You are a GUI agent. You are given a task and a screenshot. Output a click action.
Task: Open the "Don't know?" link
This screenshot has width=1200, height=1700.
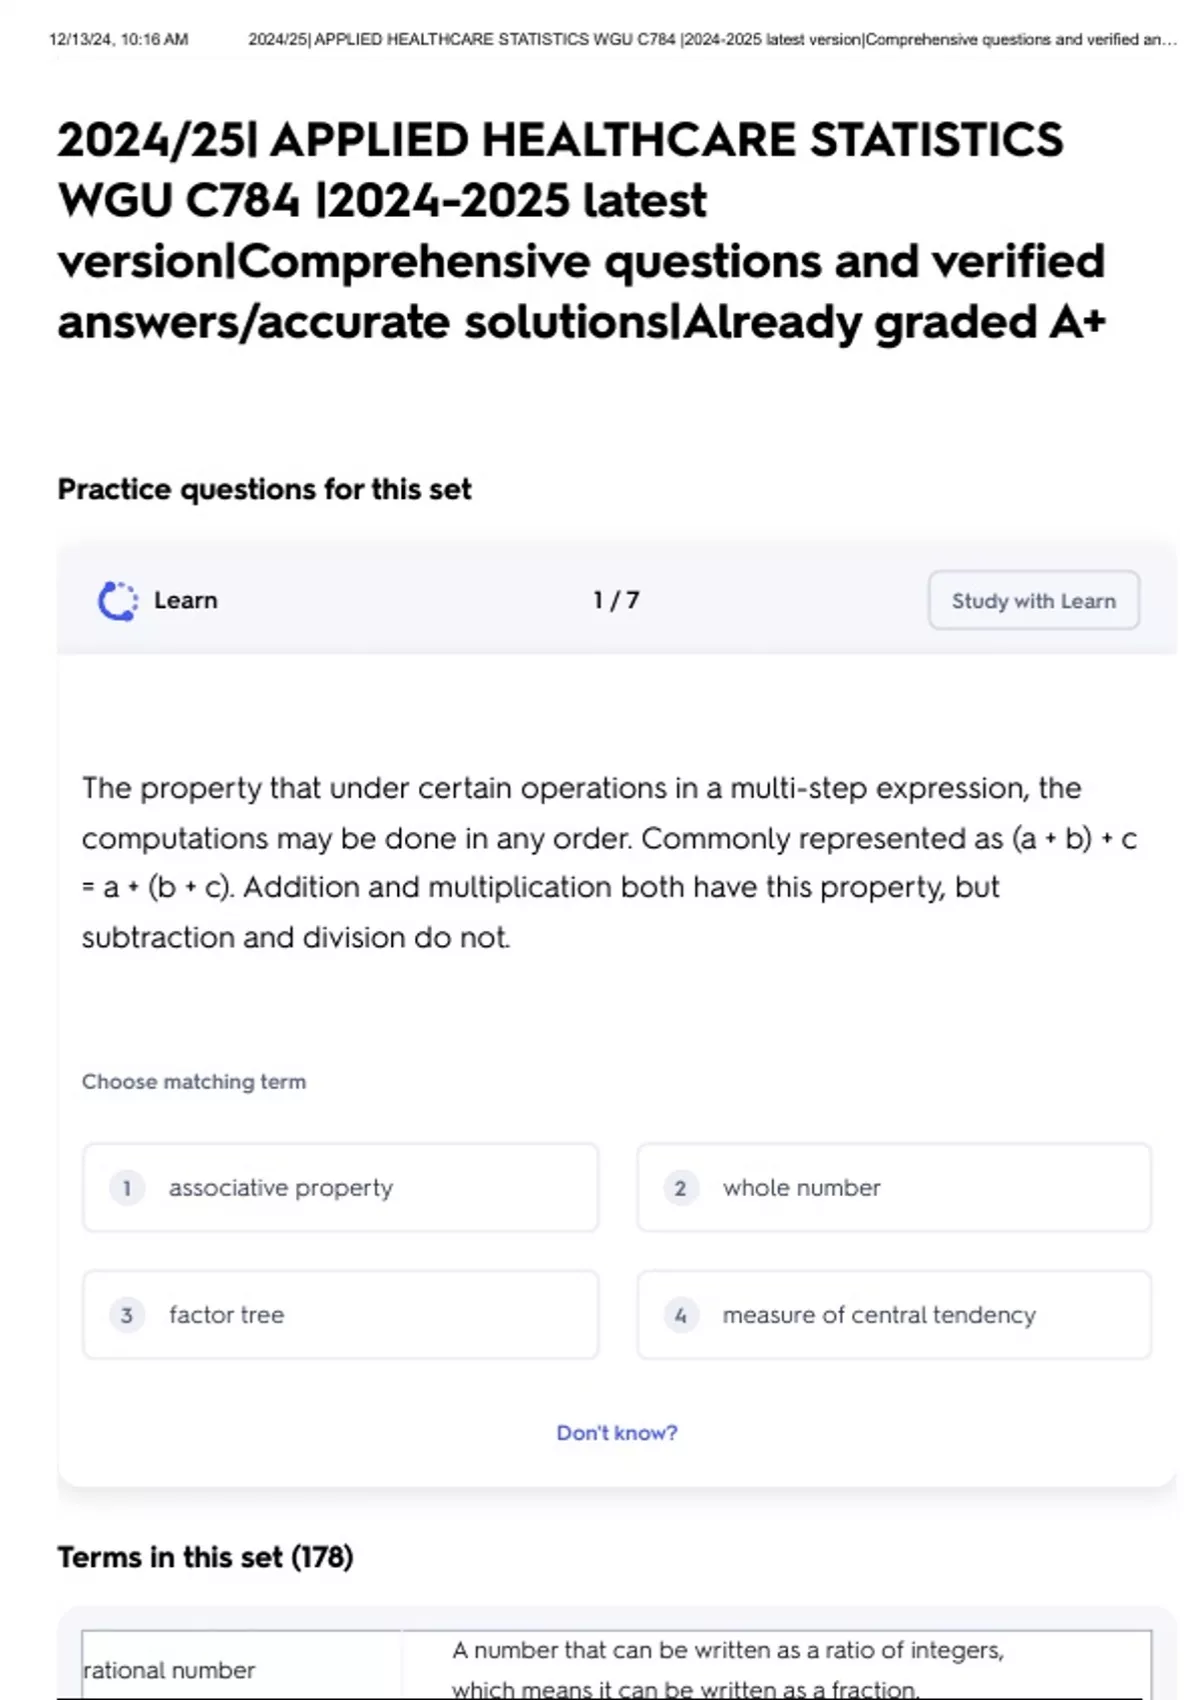coord(616,1433)
